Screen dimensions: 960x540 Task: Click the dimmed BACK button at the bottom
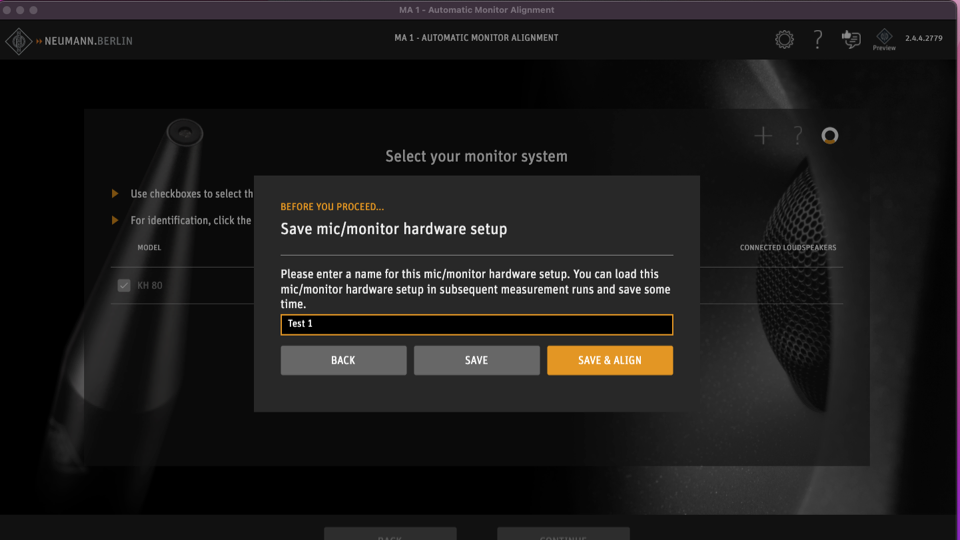390,534
